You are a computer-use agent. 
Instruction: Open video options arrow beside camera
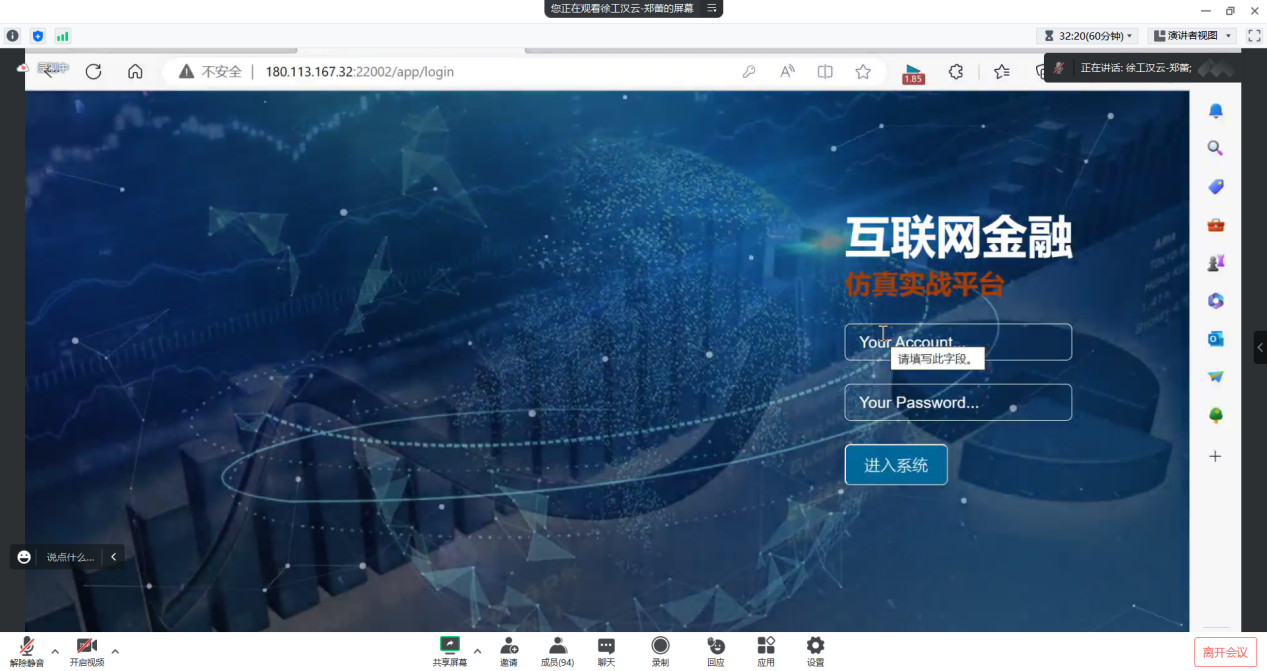coord(115,651)
